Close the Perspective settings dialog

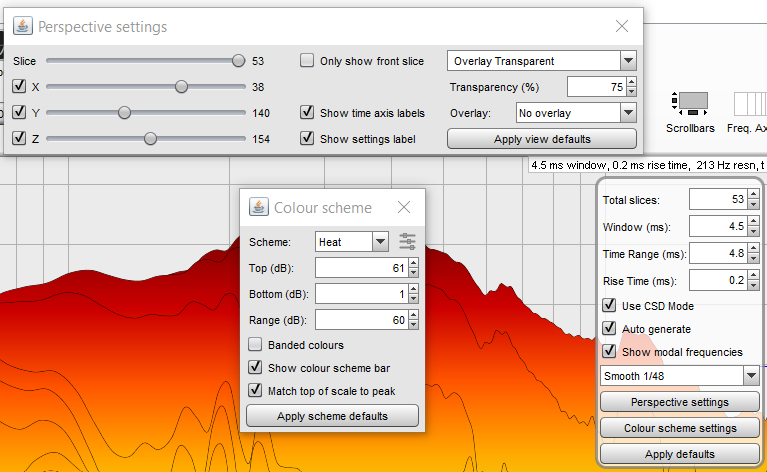(622, 26)
